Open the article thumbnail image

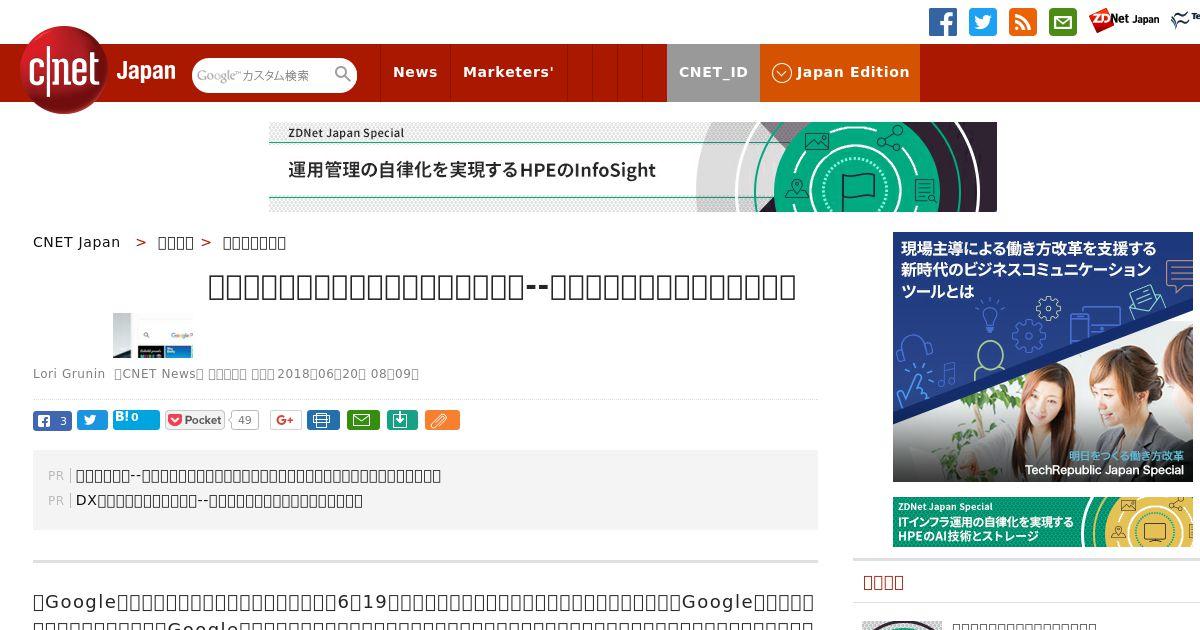152,335
